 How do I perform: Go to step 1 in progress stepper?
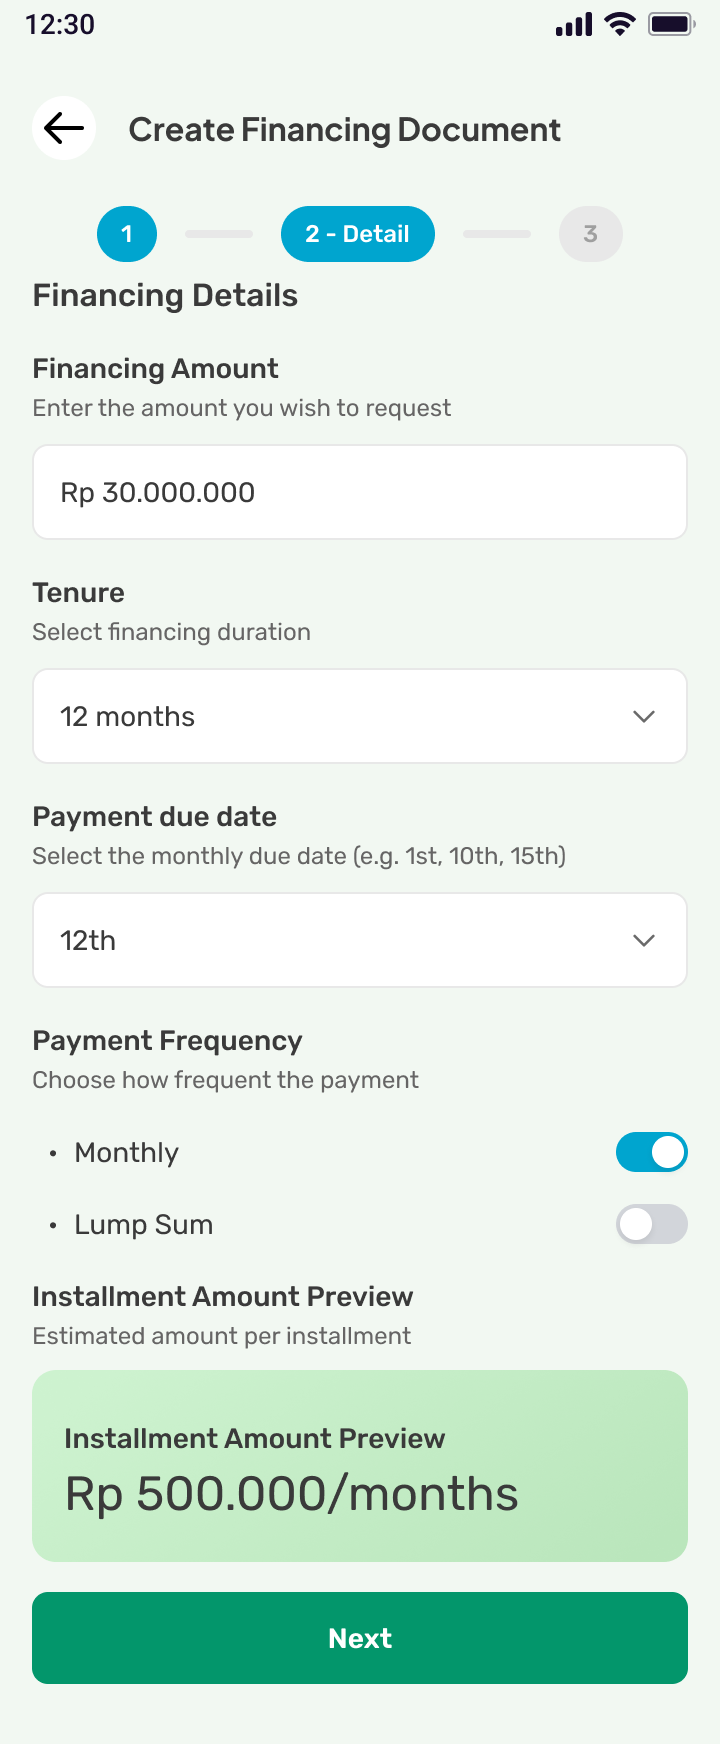point(127,234)
